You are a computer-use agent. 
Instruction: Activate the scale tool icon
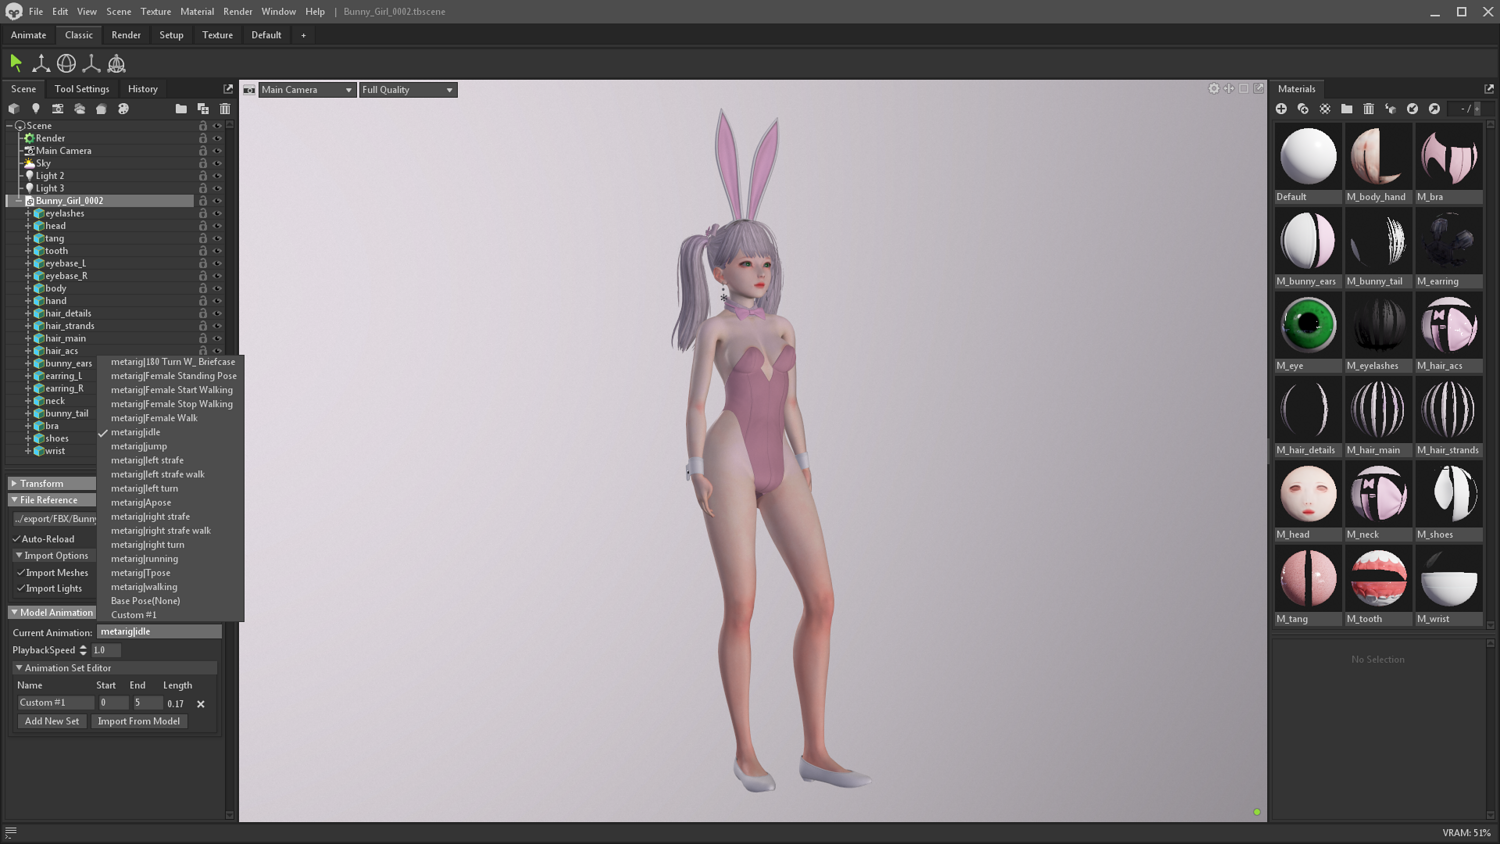pyautogui.click(x=91, y=63)
